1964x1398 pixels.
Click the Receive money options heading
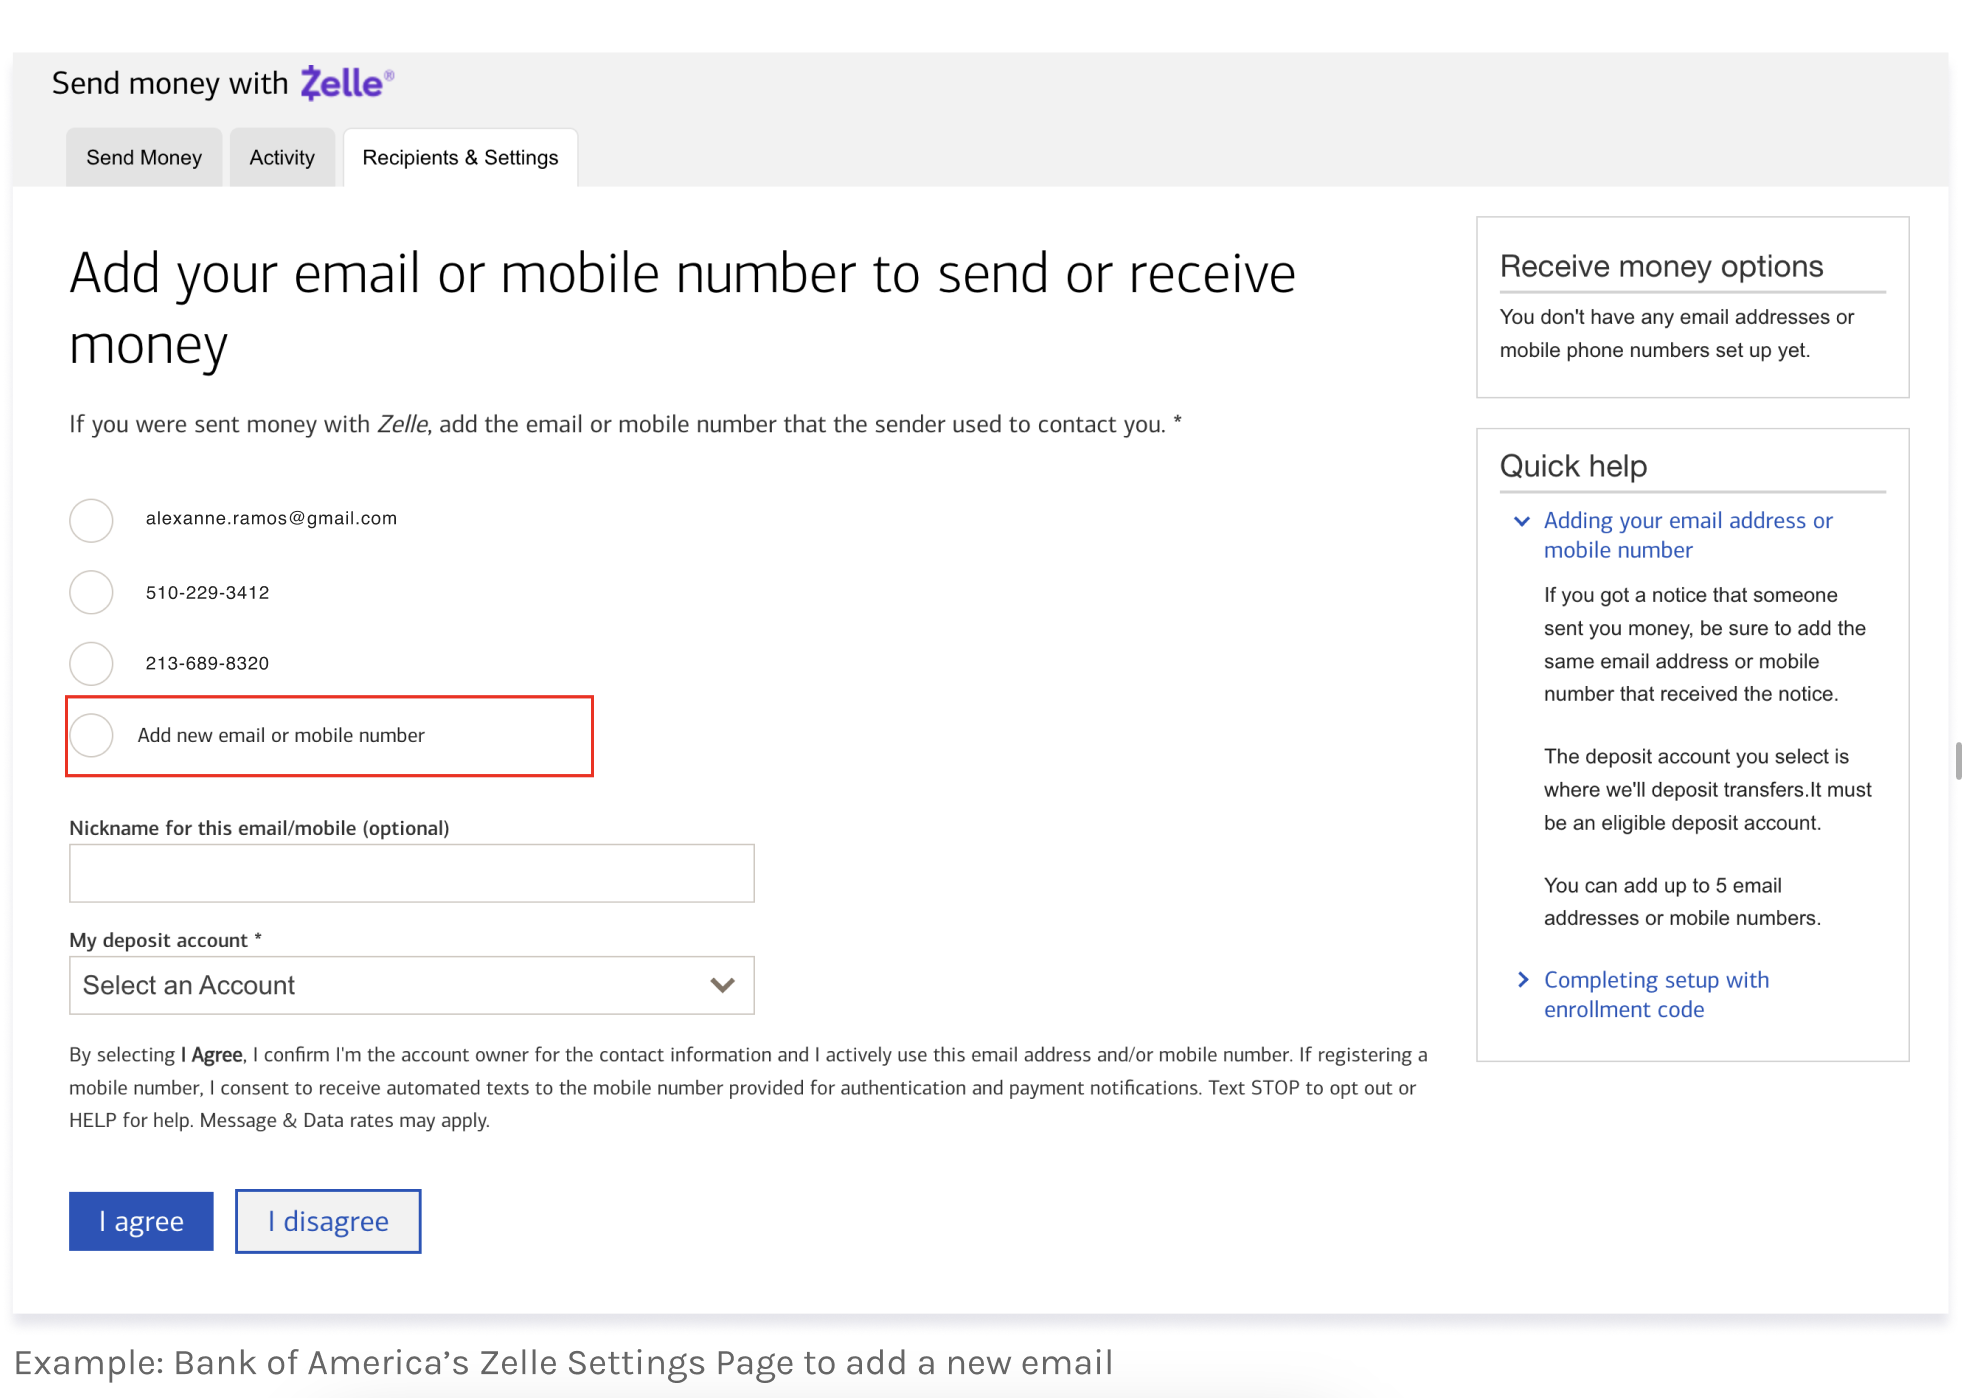pos(1661,266)
